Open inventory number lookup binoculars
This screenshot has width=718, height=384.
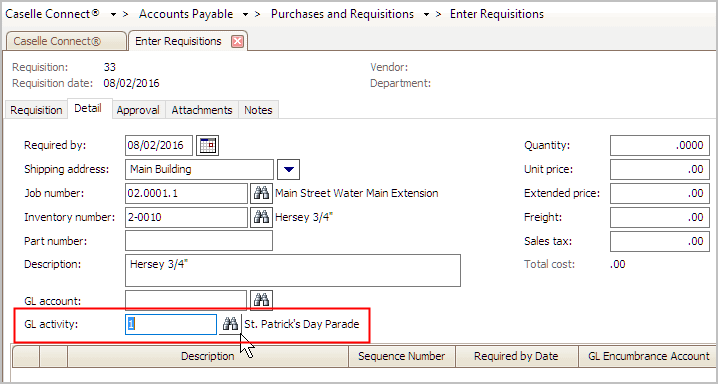coord(261,217)
